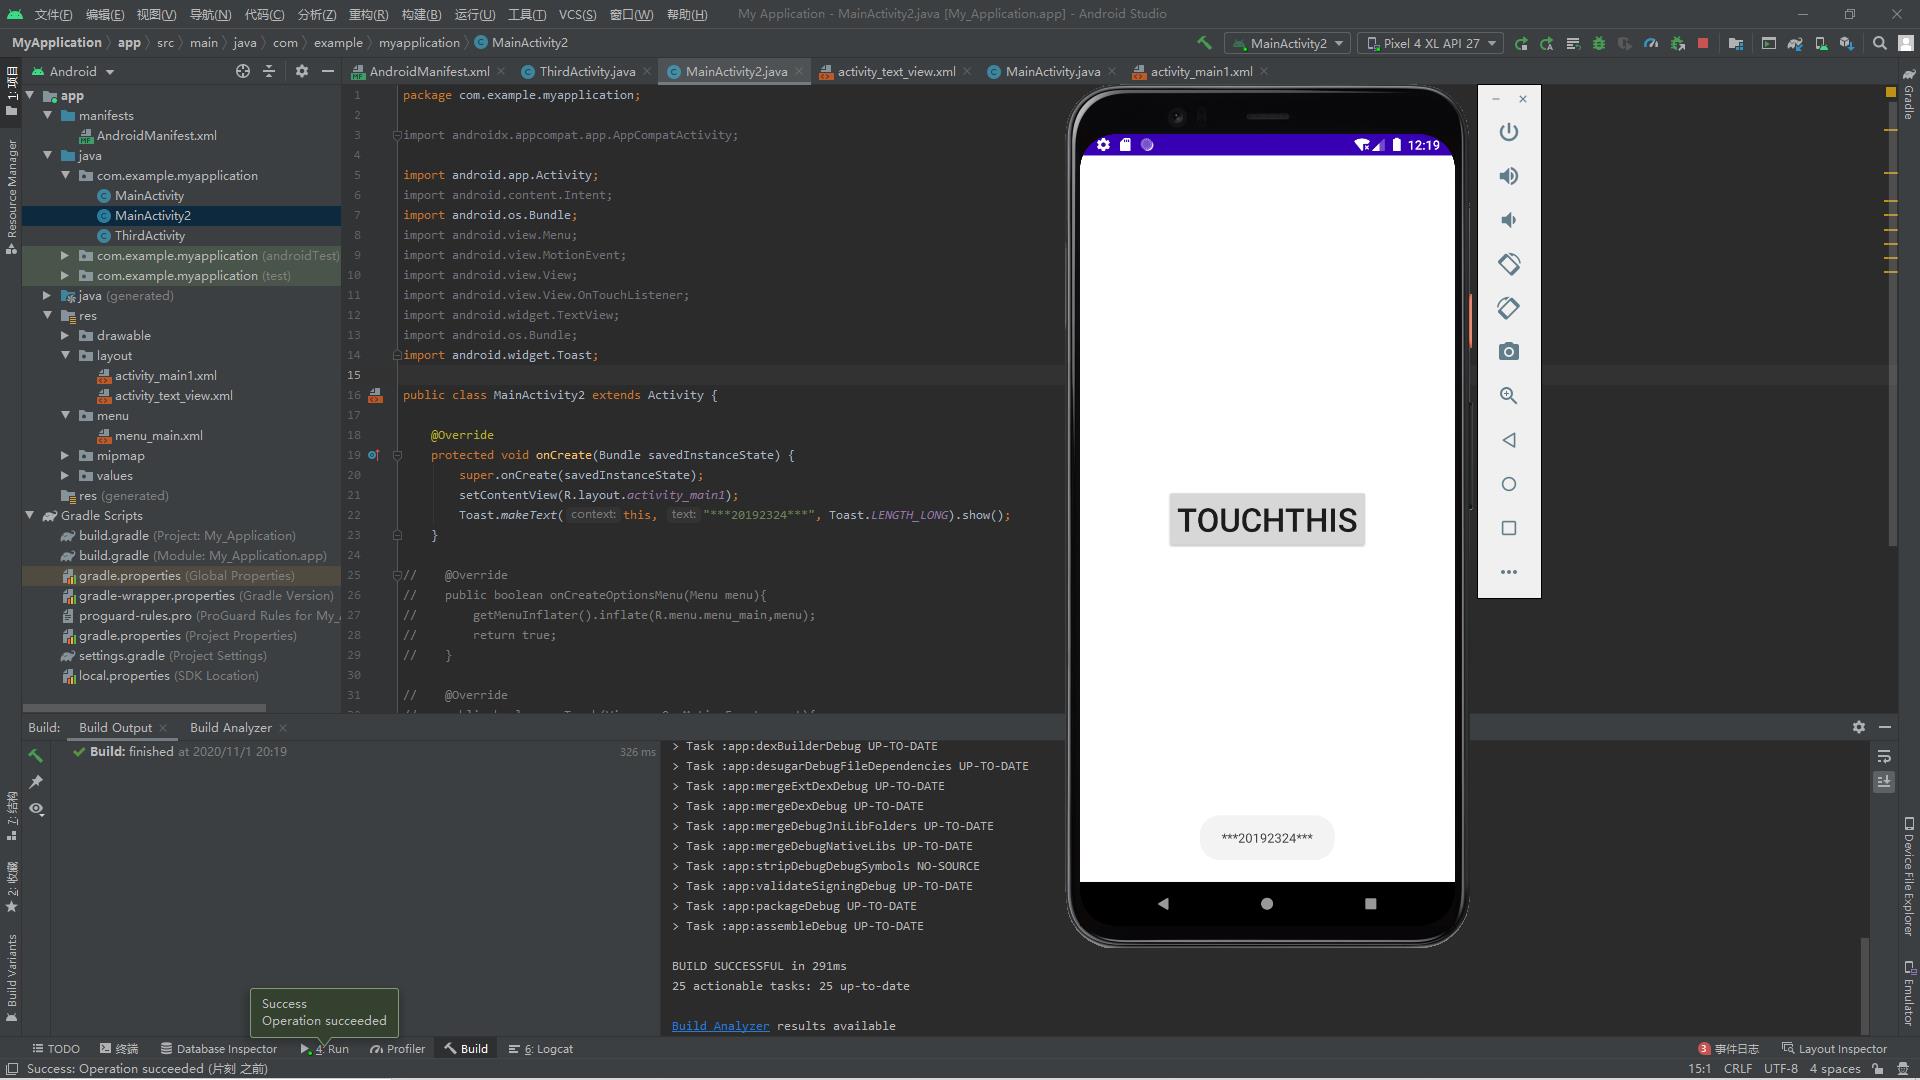Click emulator zoom magnifier icon
This screenshot has width=1920, height=1080.
click(x=1509, y=396)
